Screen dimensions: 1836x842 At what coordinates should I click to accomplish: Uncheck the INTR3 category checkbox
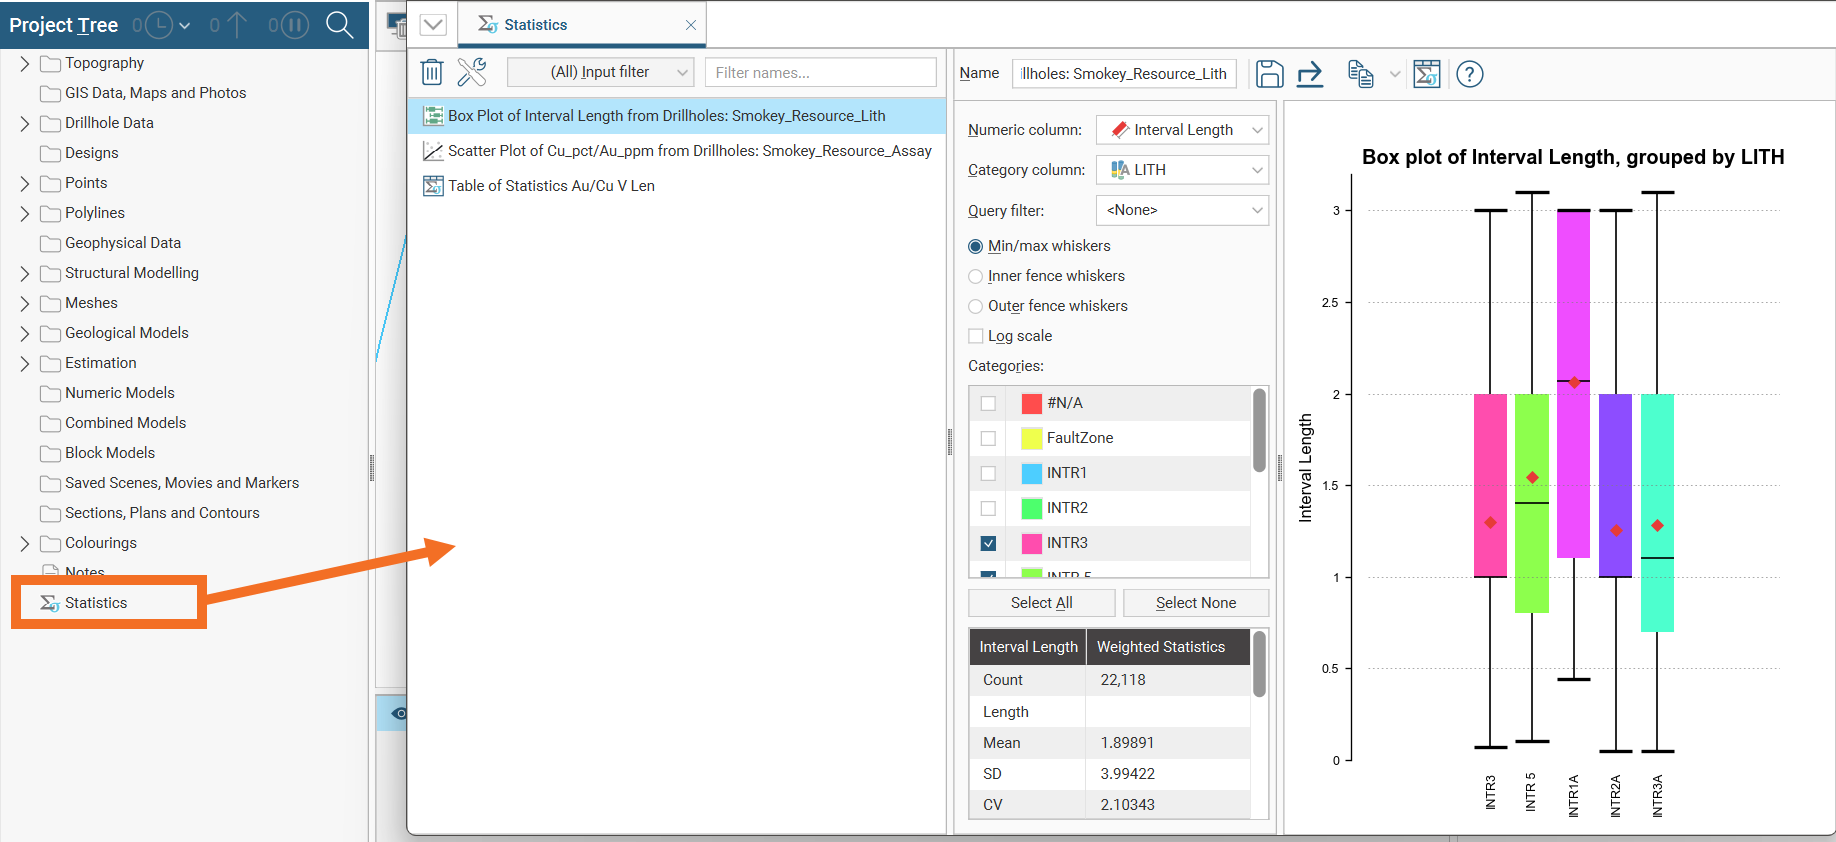pos(988,543)
